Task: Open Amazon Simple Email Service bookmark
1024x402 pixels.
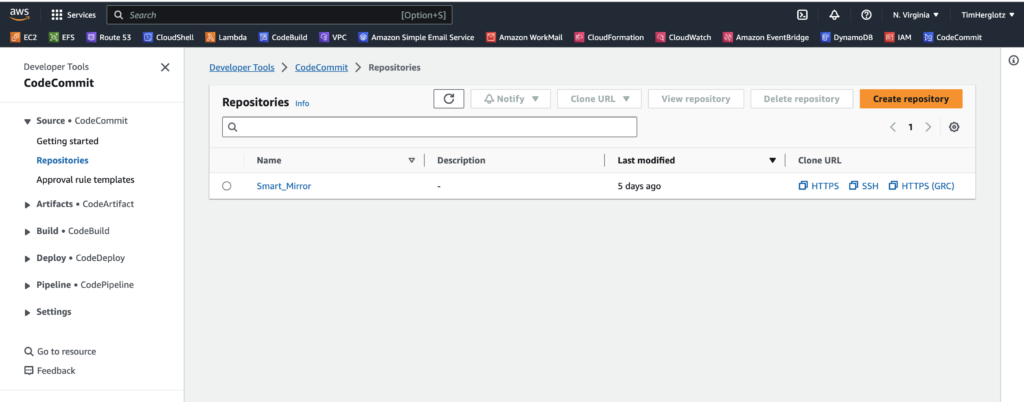Action: [416, 37]
